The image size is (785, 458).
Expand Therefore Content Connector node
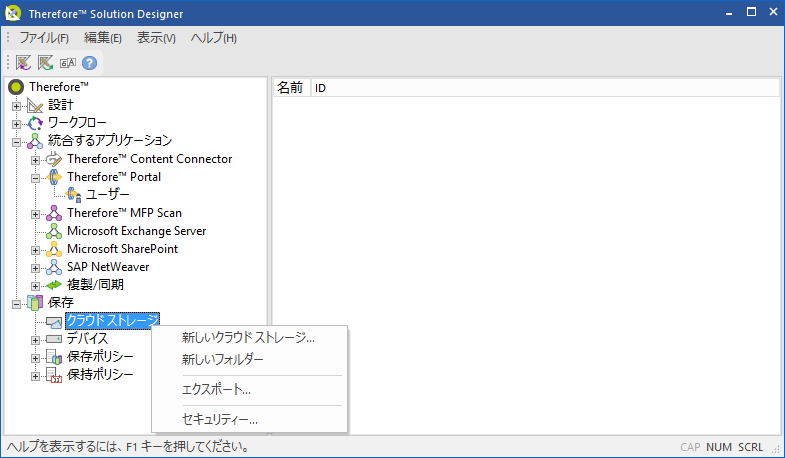36,160
